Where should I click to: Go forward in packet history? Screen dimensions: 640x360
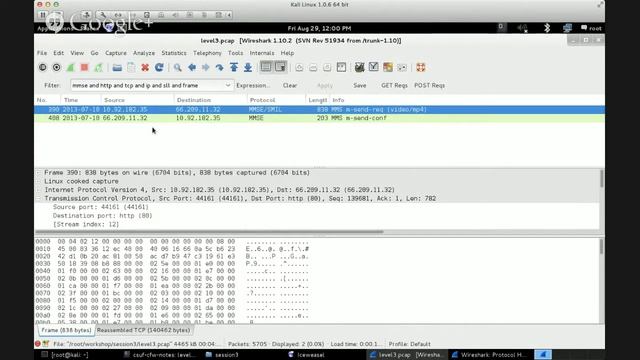(206, 67)
